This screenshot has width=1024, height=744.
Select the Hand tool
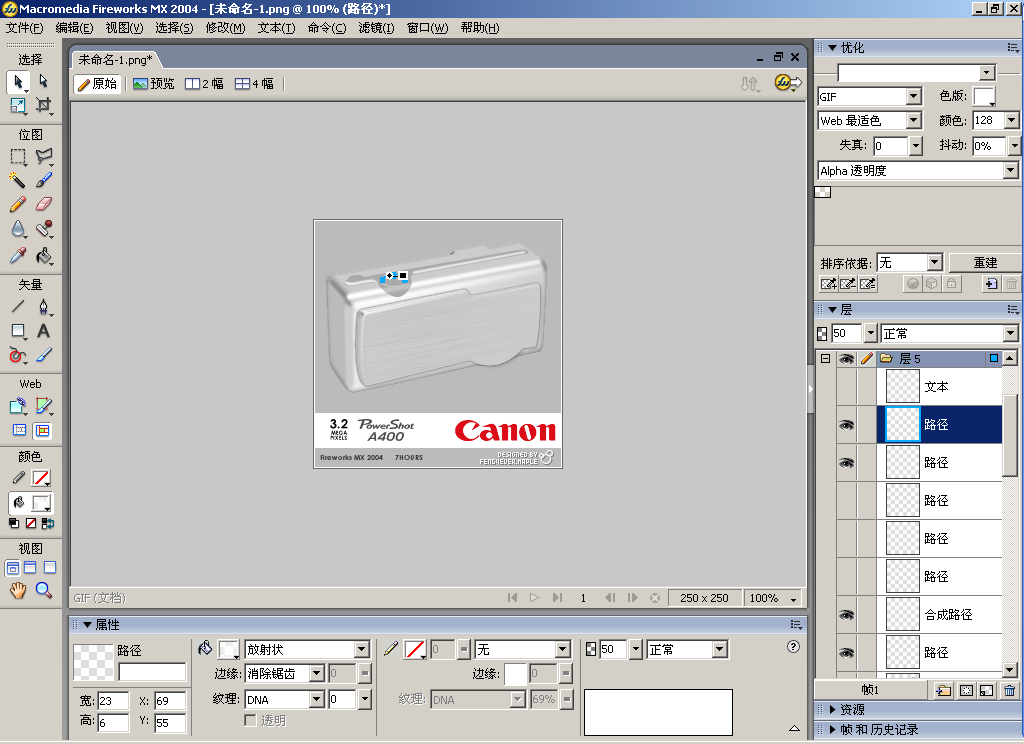[x=18, y=590]
